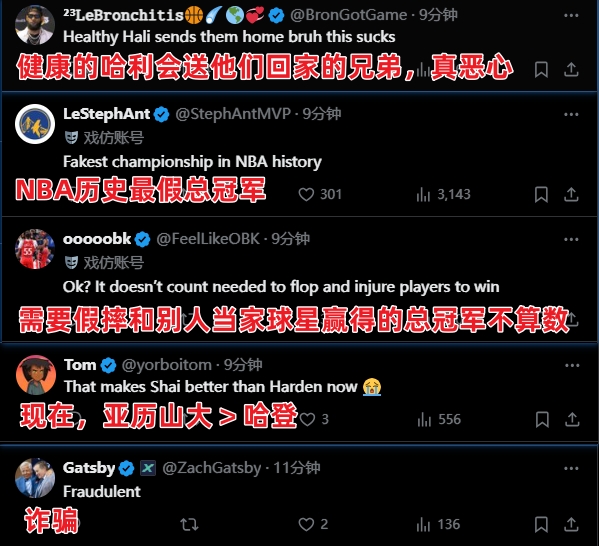The height and width of the screenshot is (546, 599).
Task: View analytics showing 3,143 views
Action: click(443, 194)
